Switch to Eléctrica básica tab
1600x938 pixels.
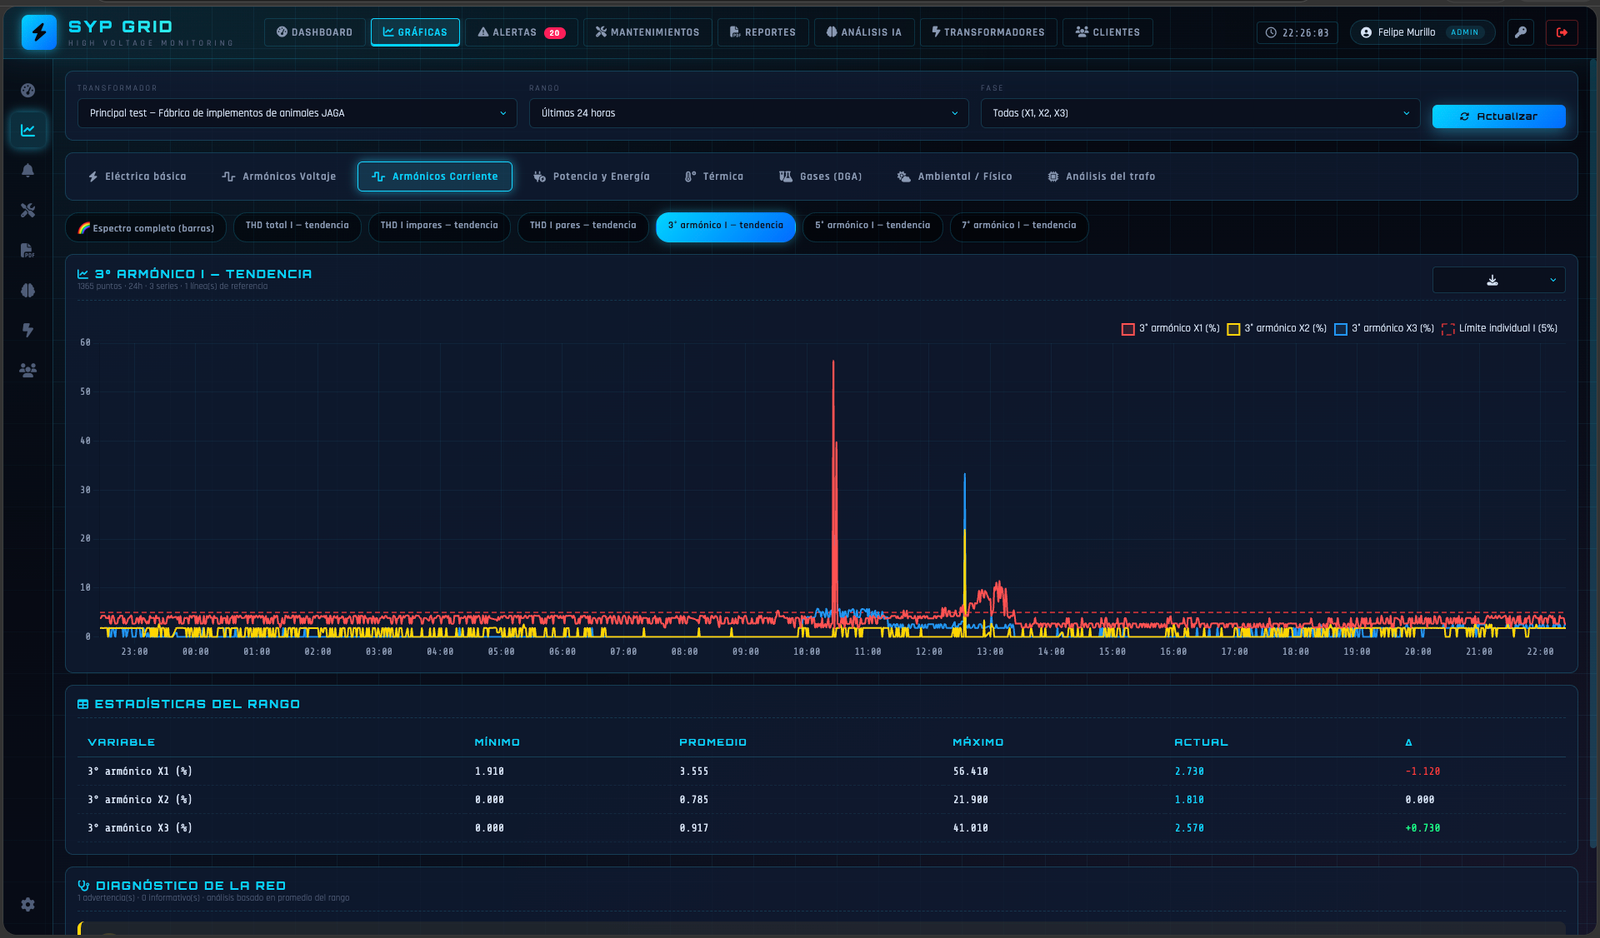(137, 176)
